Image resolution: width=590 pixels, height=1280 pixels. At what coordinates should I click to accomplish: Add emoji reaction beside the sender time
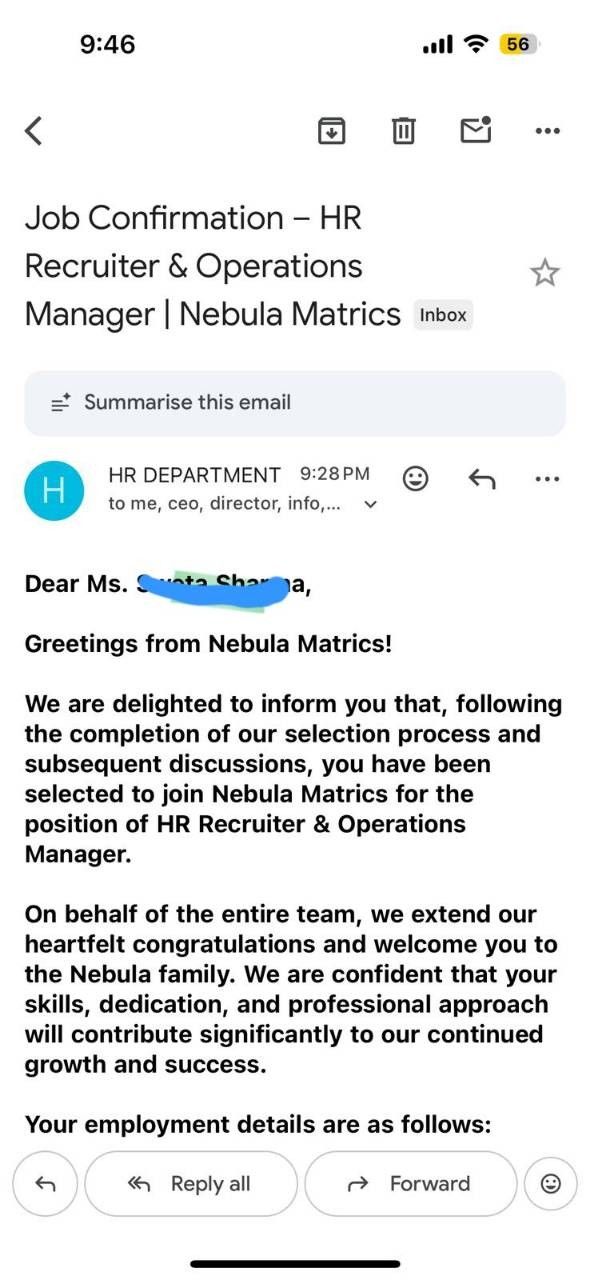click(415, 479)
